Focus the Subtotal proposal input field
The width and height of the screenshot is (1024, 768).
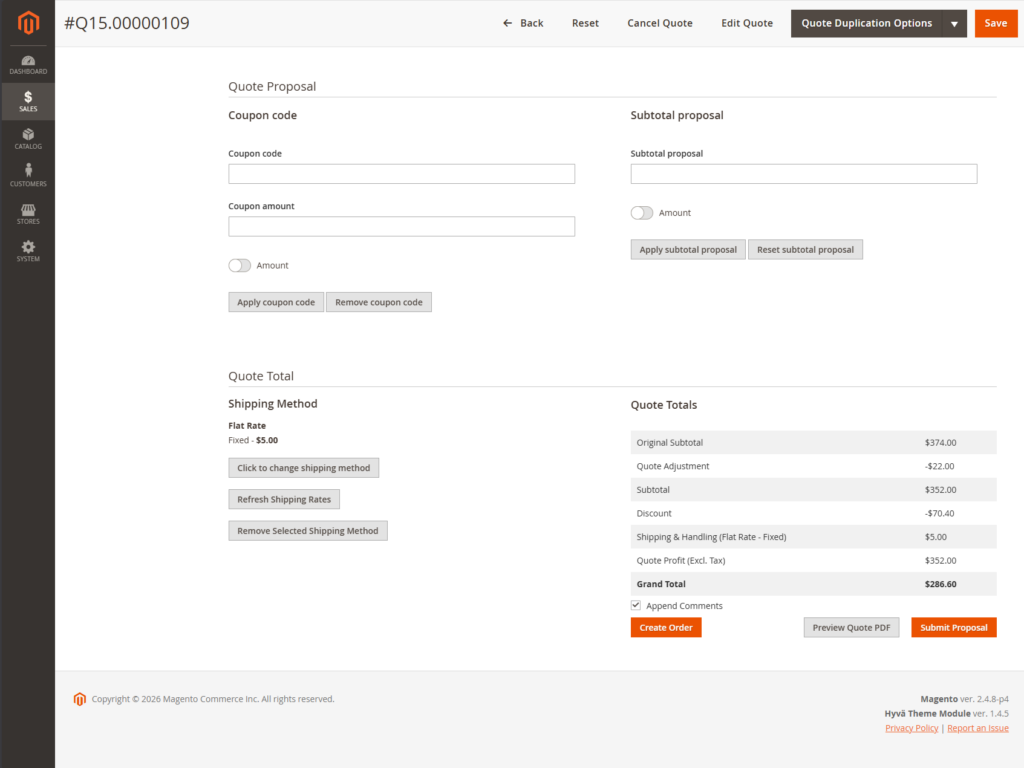(804, 174)
